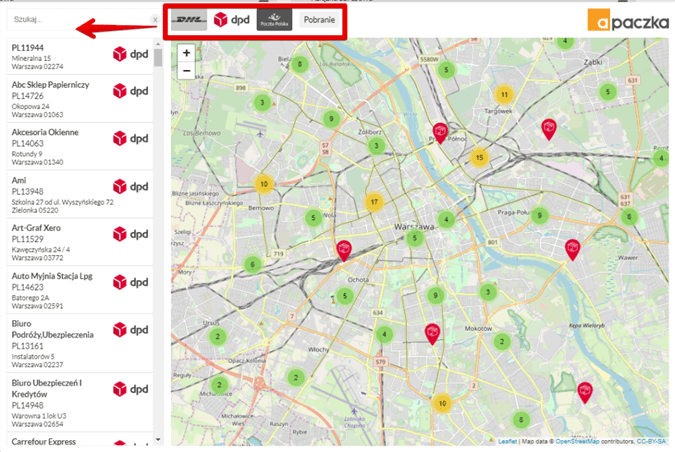The height and width of the screenshot is (452, 675).
Task: Select Akcesoria Okienne pickup point
Action: coord(80,147)
